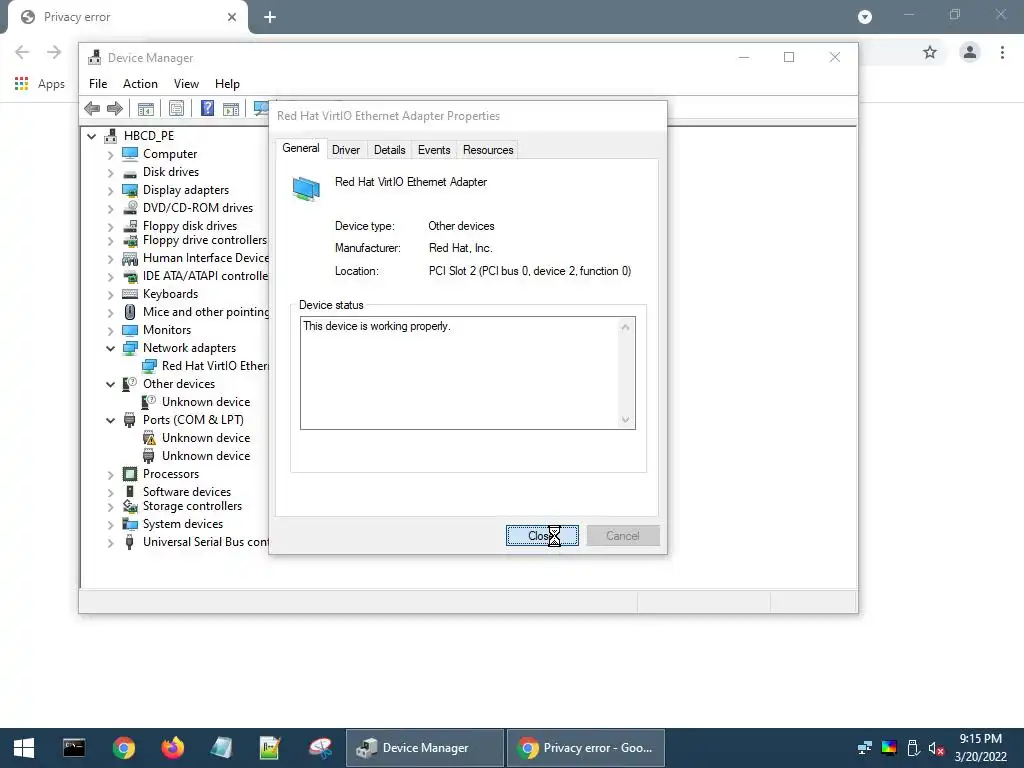Expand the Keyboards category
Image resolution: width=1024 pixels, height=768 pixels.
(110, 295)
